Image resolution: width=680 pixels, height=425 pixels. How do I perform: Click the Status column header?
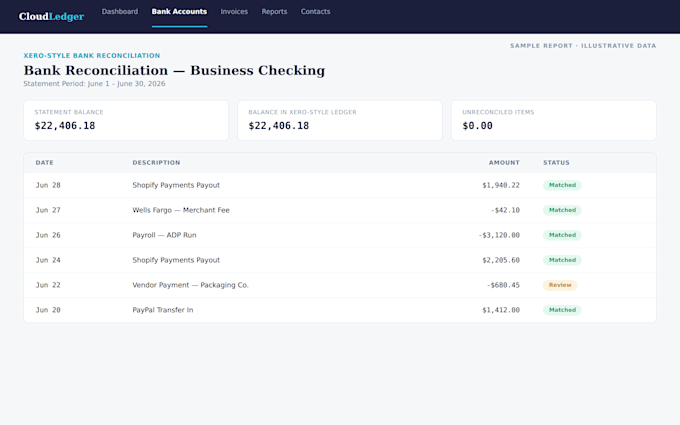coord(556,163)
